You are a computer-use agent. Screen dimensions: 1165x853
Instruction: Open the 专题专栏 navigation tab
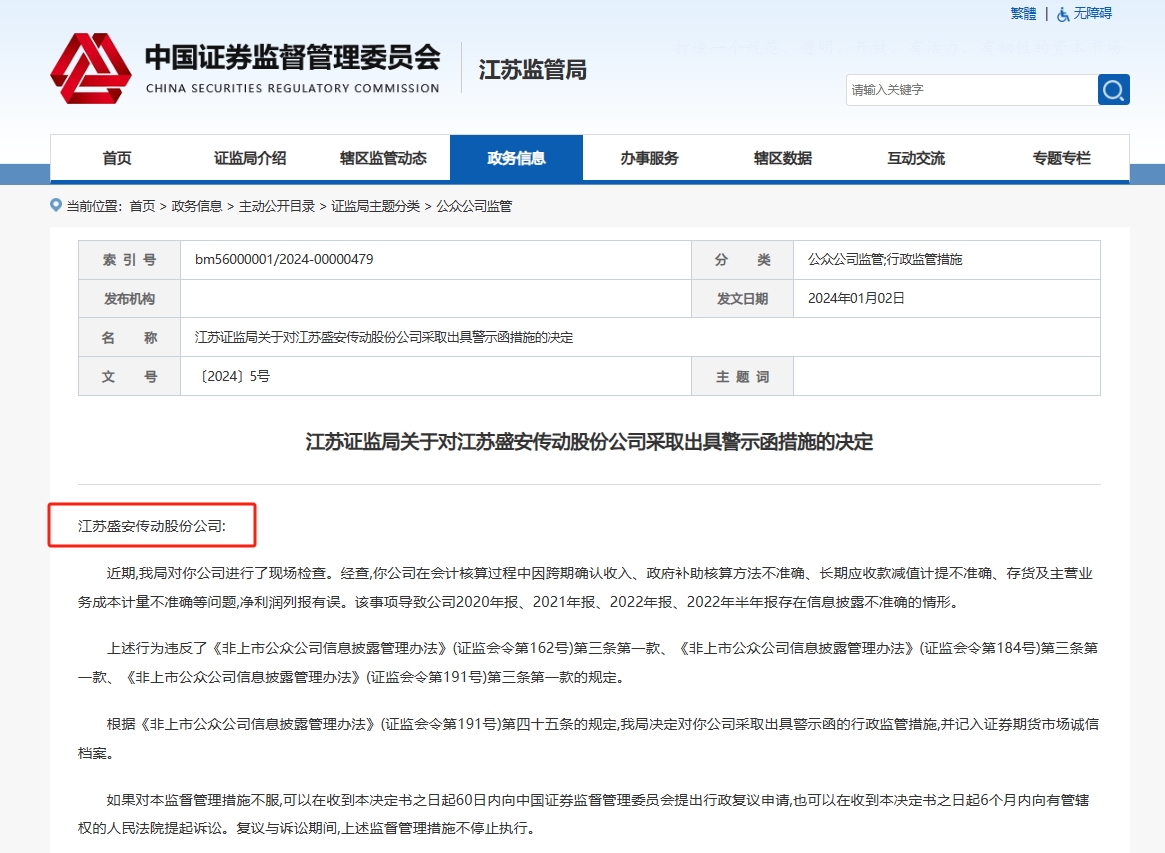pos(1061,158)
